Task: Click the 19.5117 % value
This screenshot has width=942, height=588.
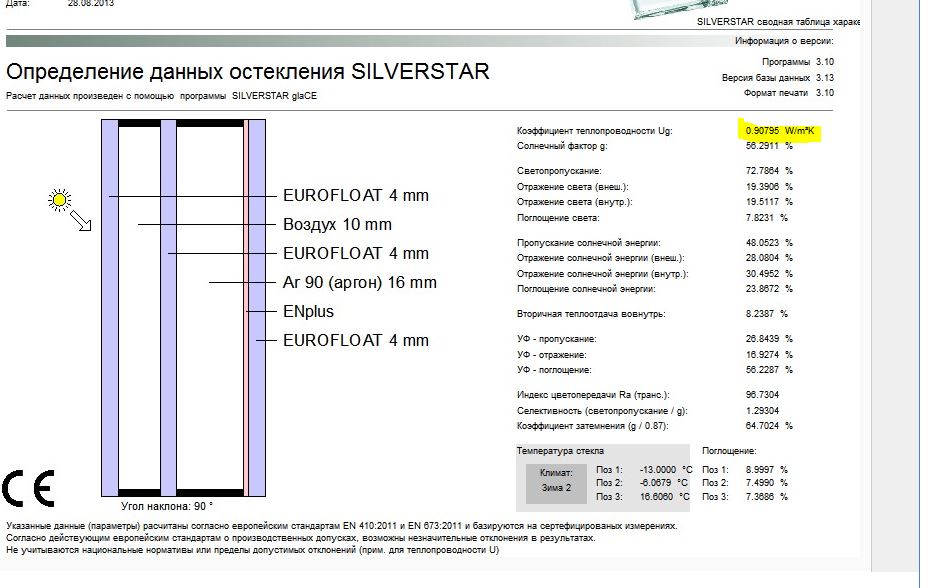Action: tap(769, 202)
